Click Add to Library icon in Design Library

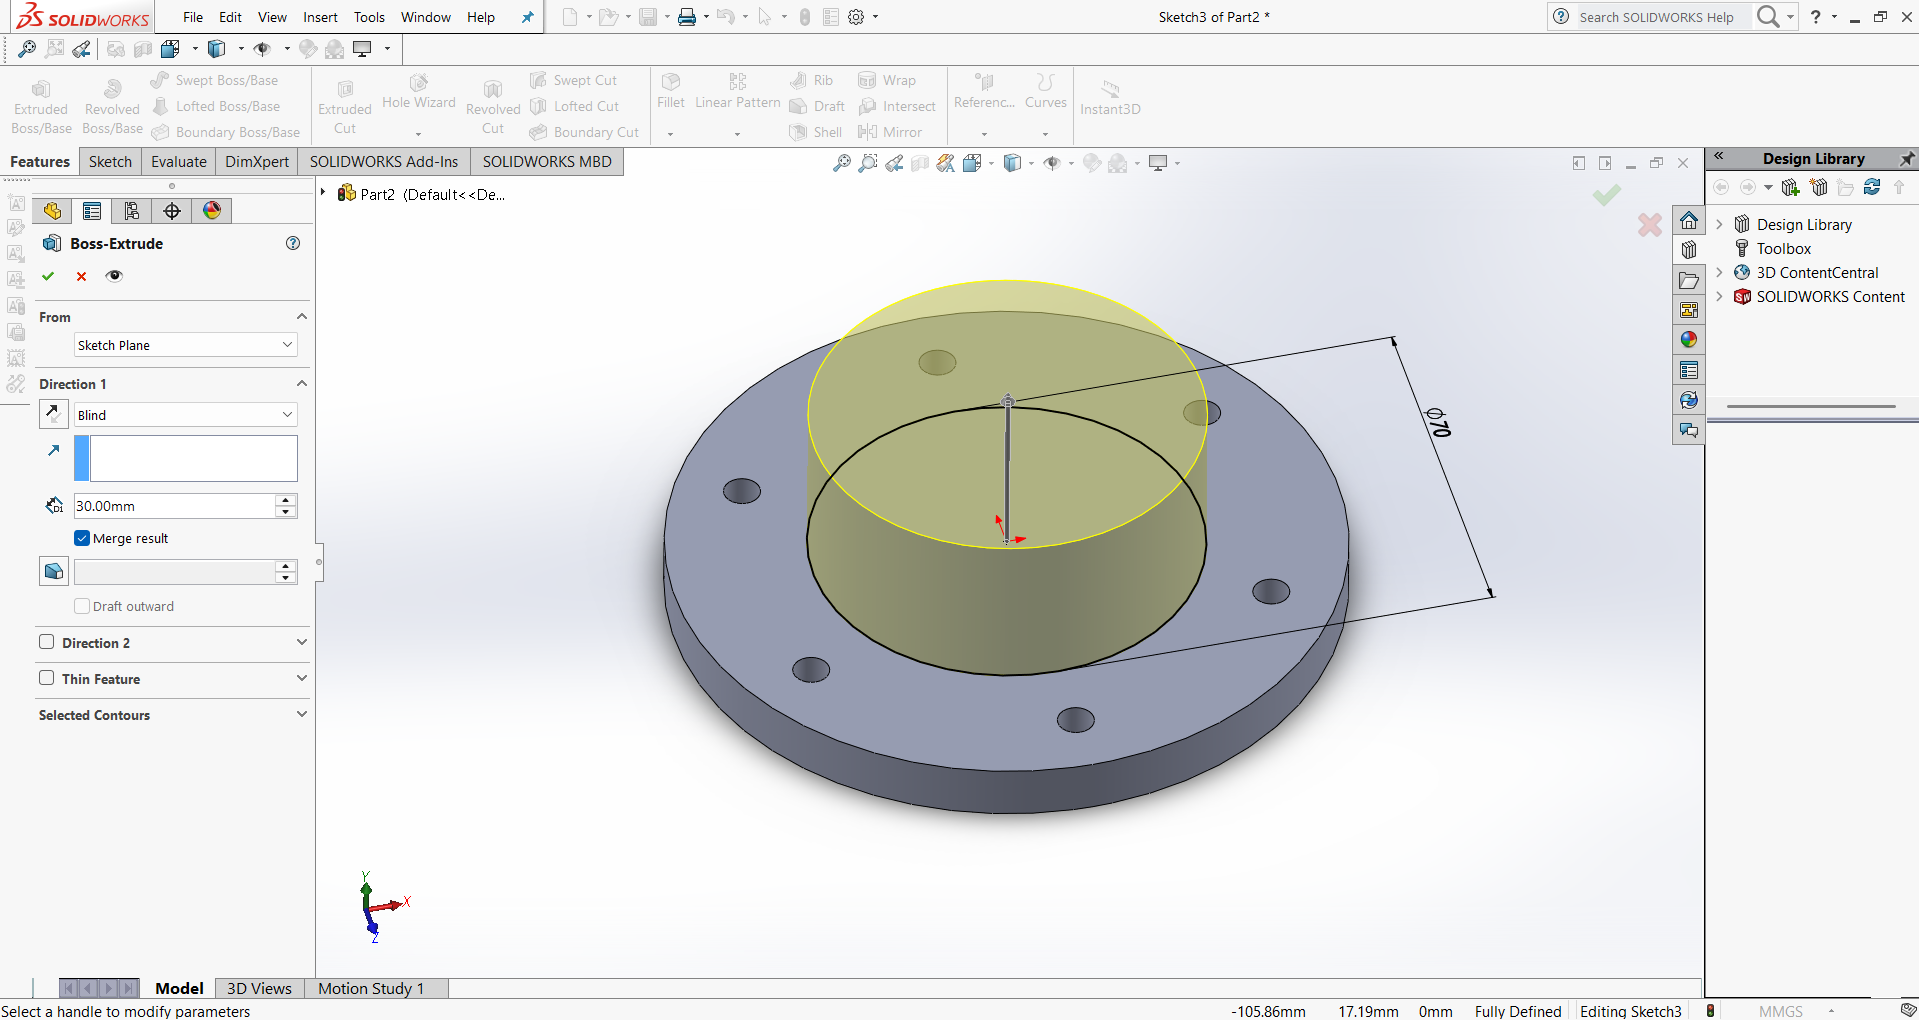click(x=1791, y=187)
